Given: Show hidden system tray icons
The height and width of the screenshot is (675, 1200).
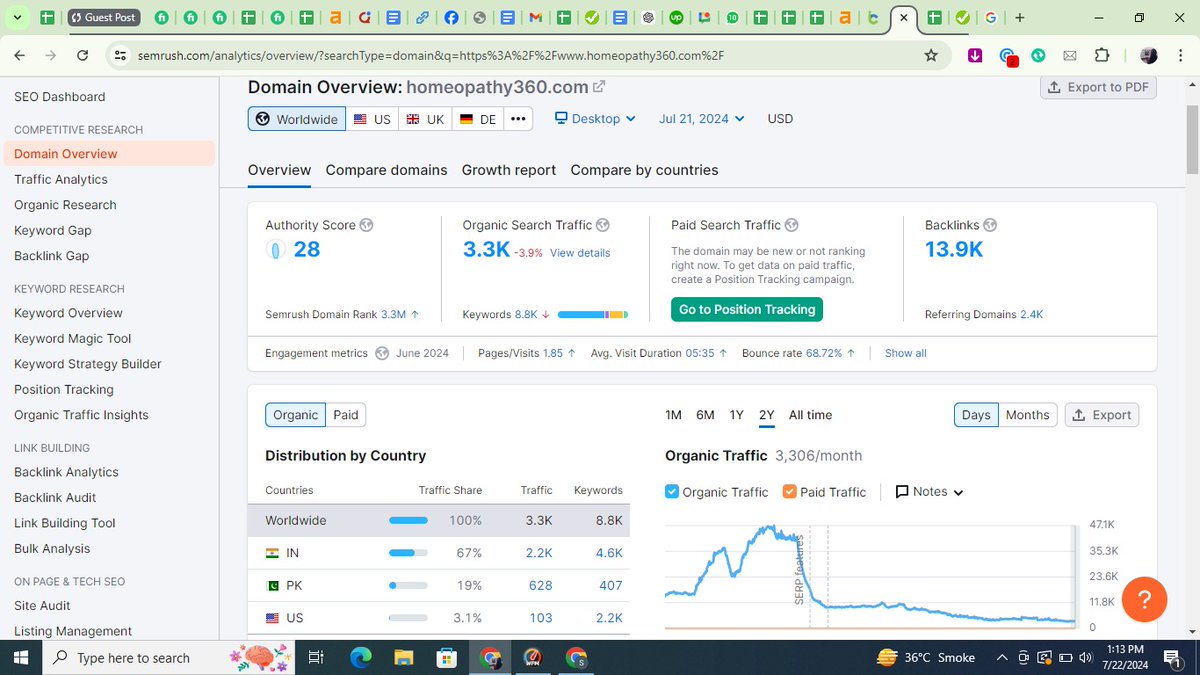Looking at the screenshot, I should click(x=1002, y=658).
